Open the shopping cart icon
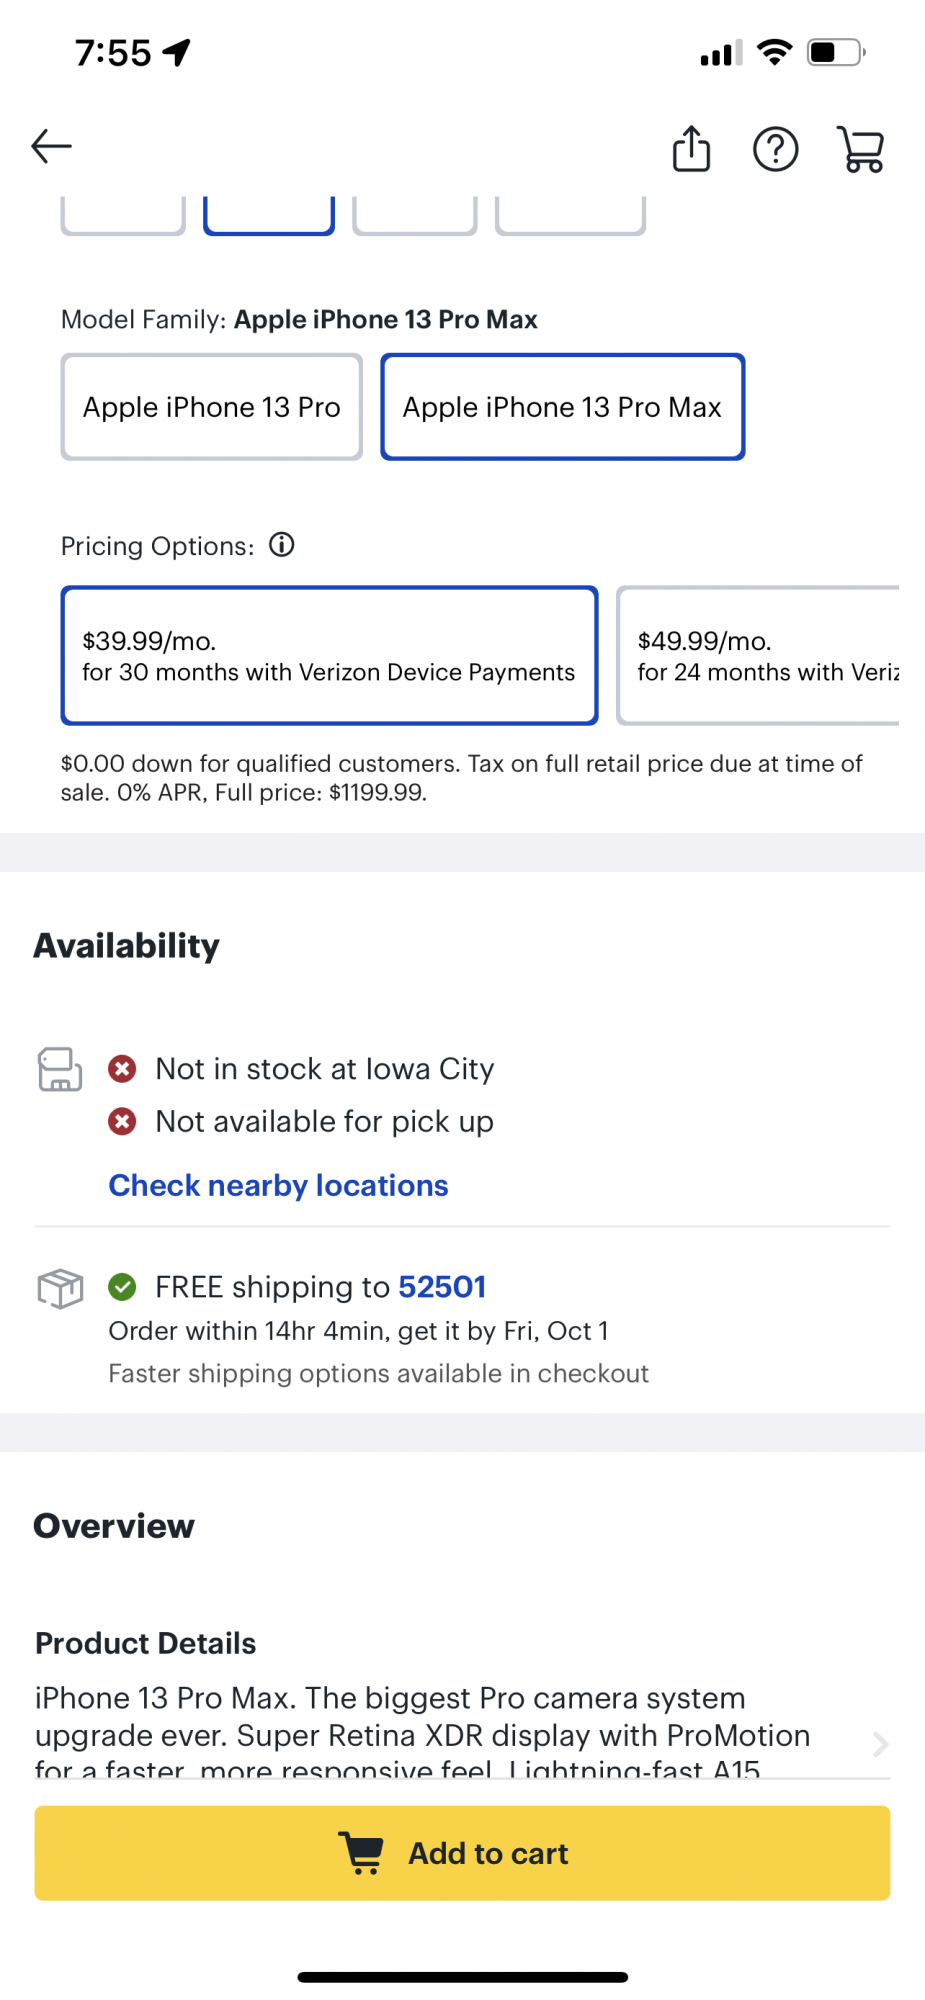Screen dimensions: 925x2000 tap(860, 149)
